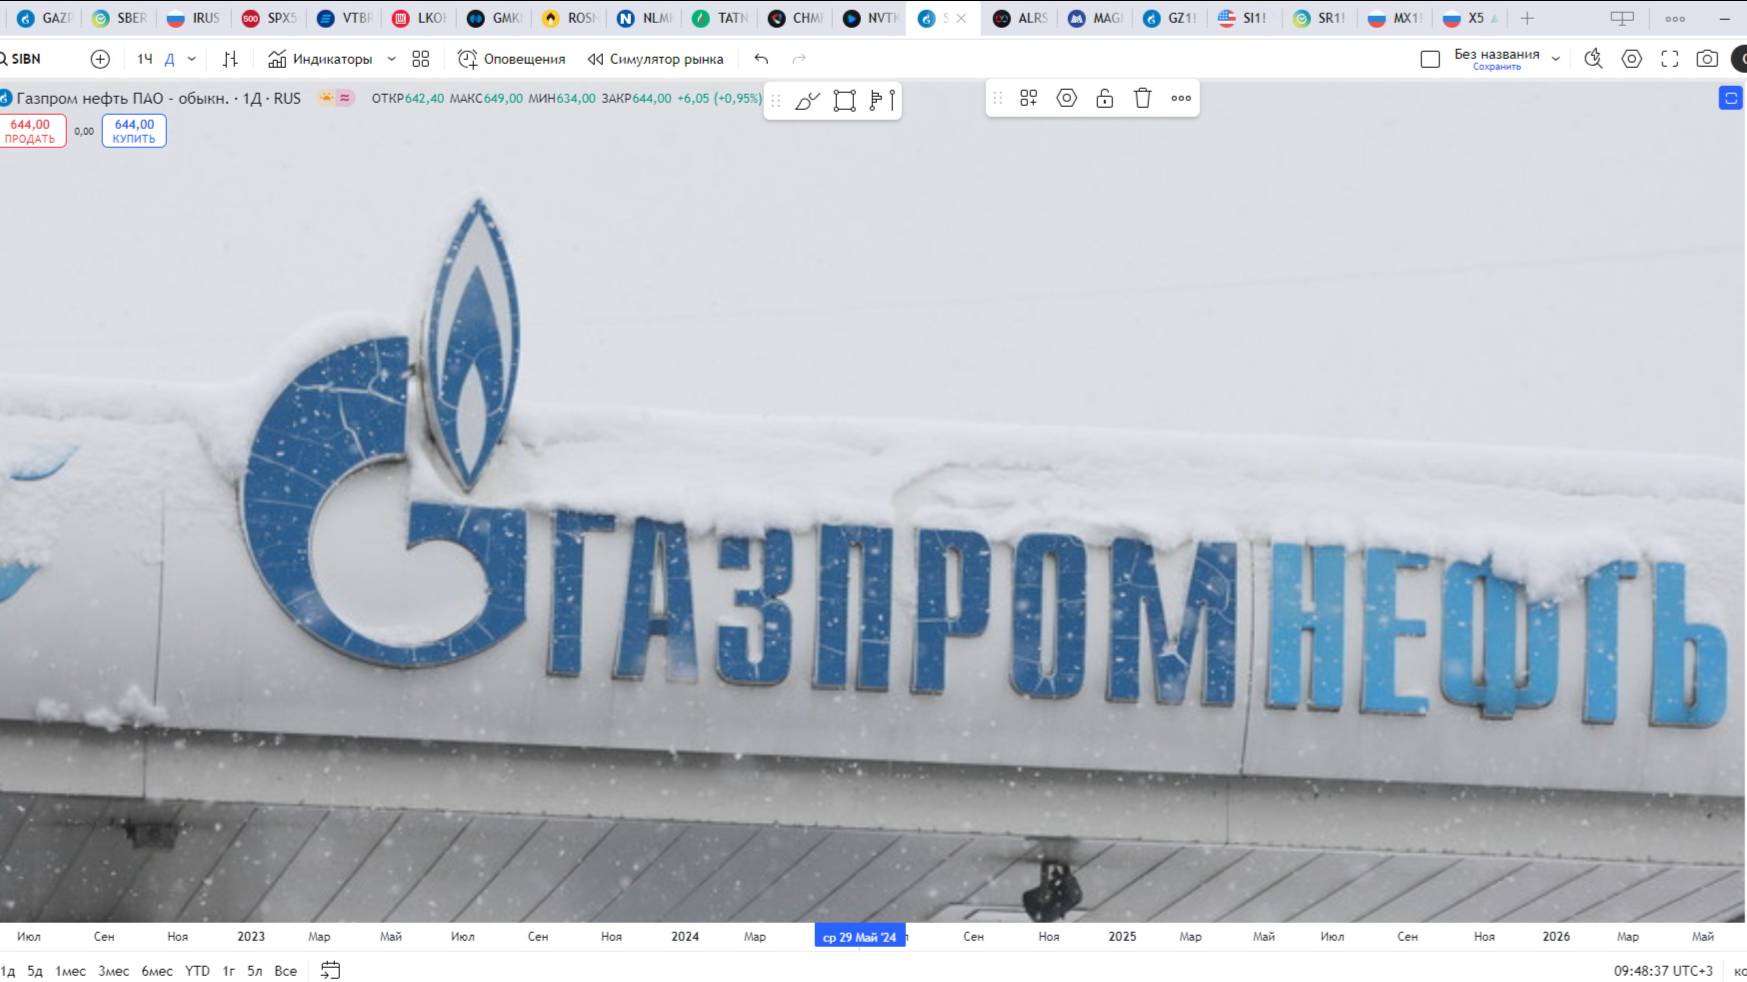Open the quick search lightning icon
The height and width of the screenshot is (982, 1747).
pos(1594,59)
